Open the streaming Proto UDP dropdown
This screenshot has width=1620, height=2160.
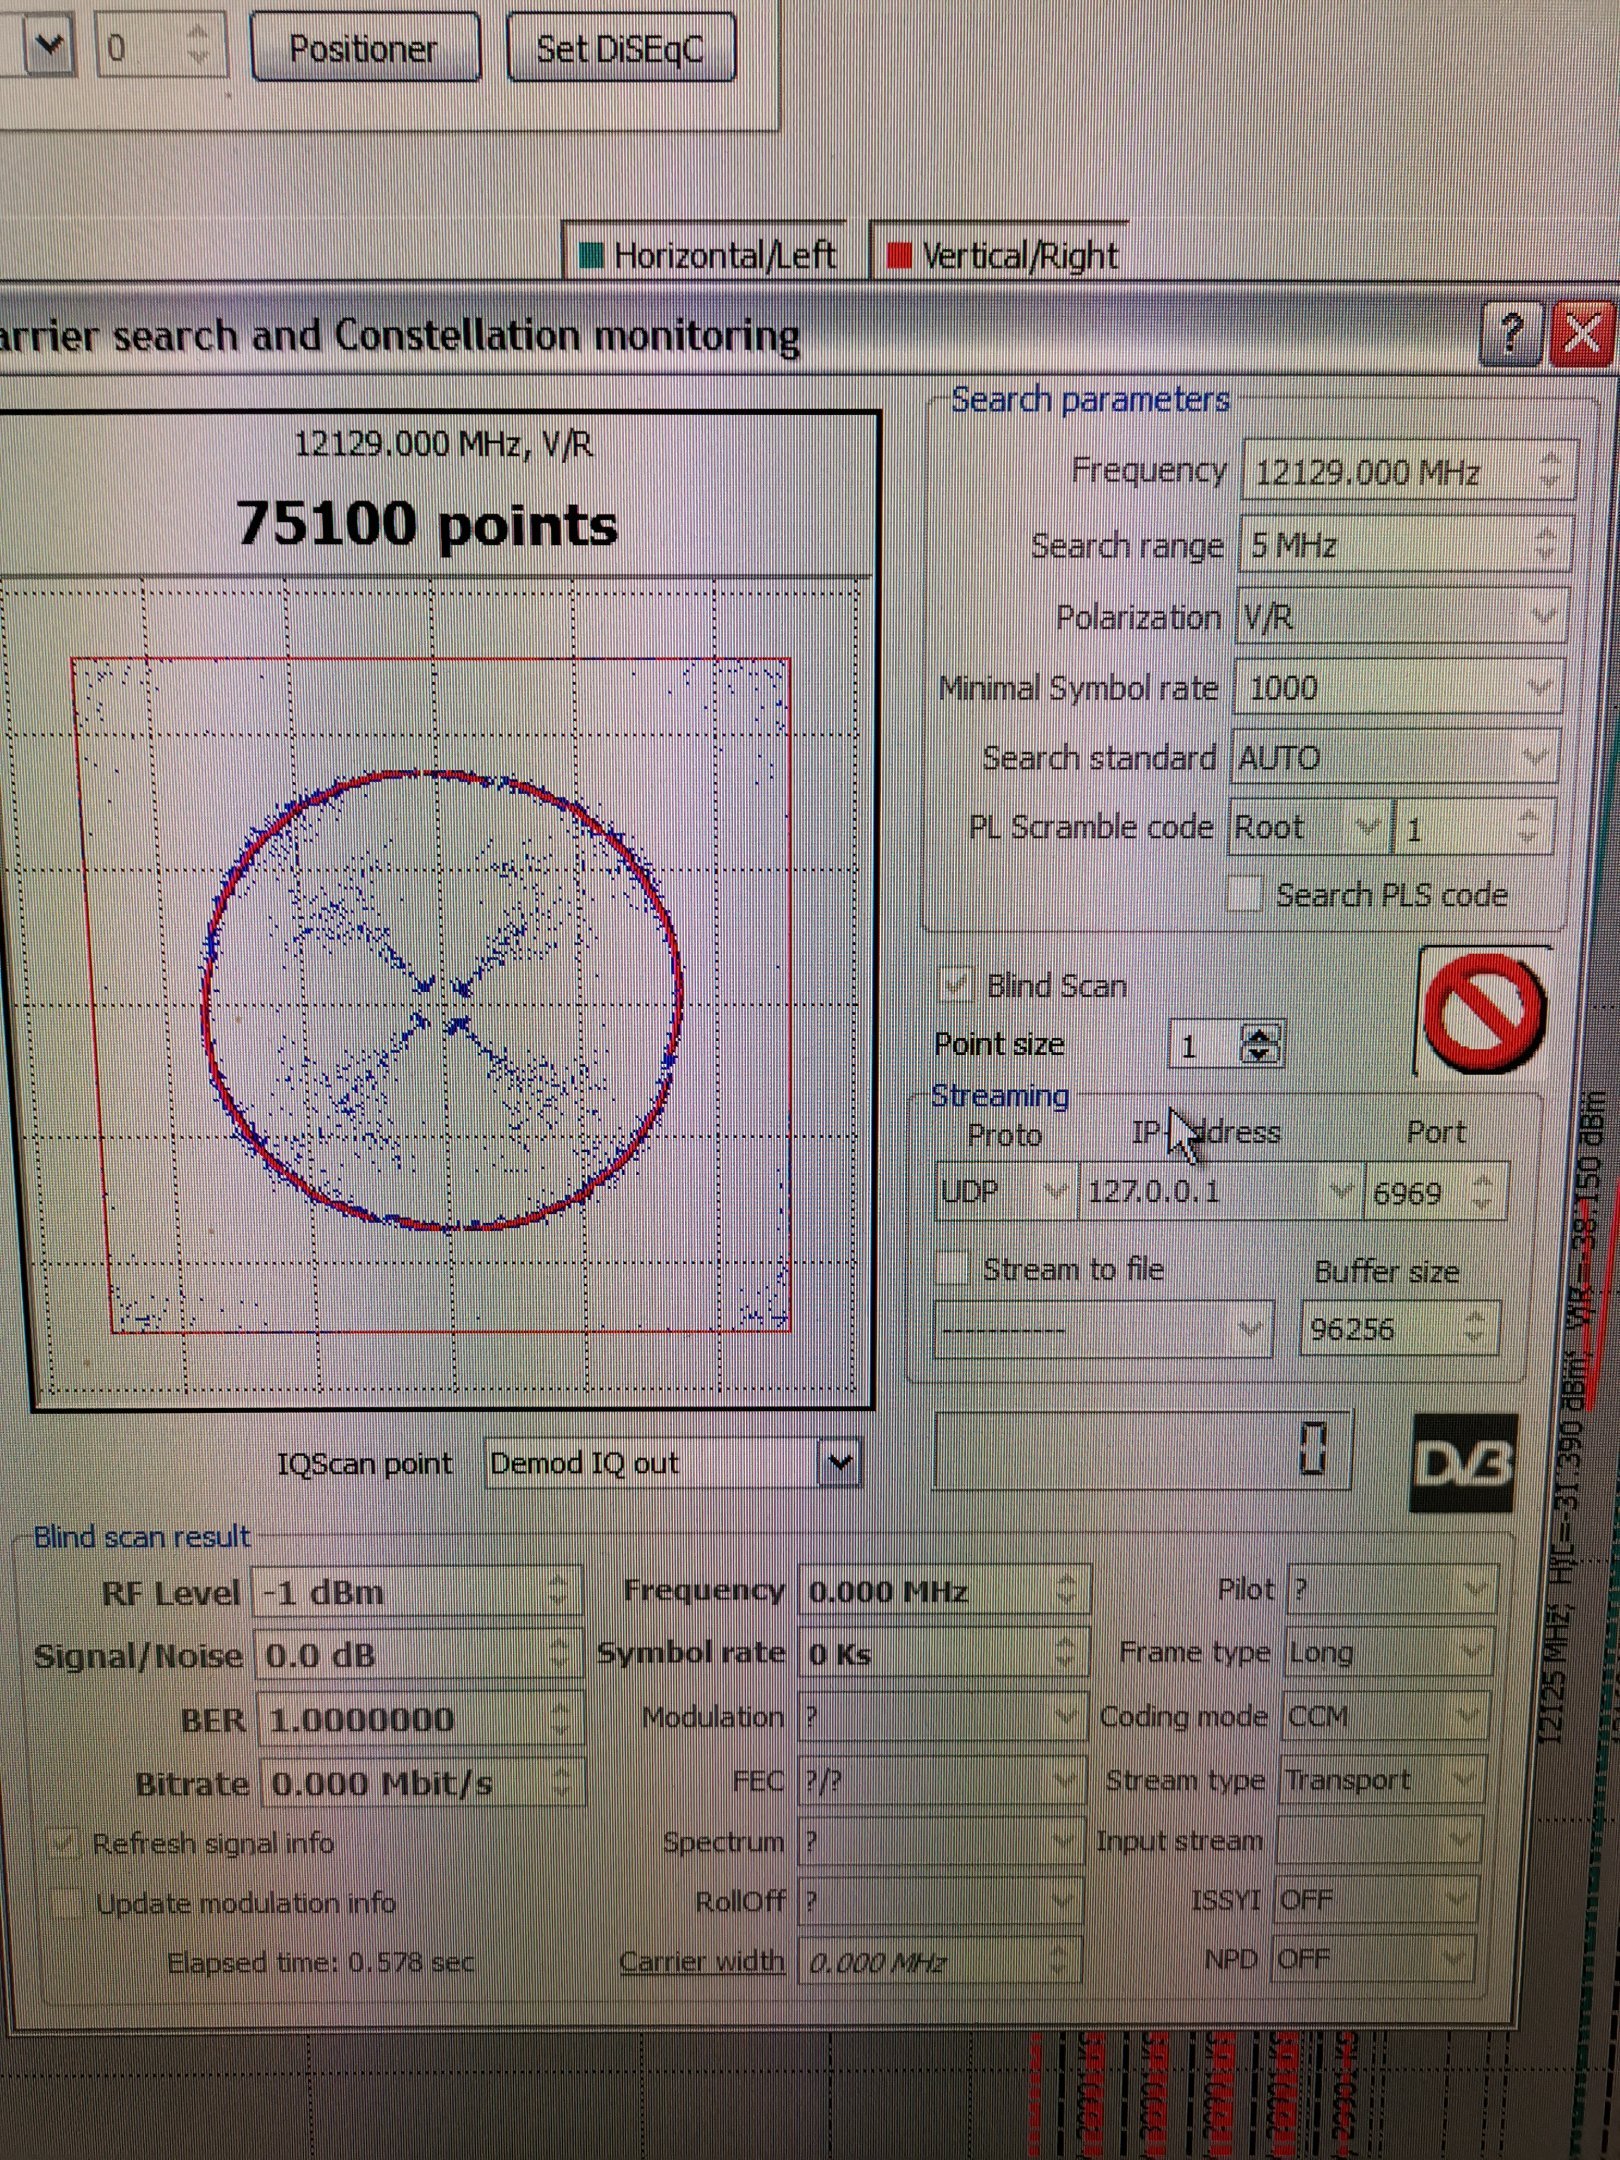1005,1191
